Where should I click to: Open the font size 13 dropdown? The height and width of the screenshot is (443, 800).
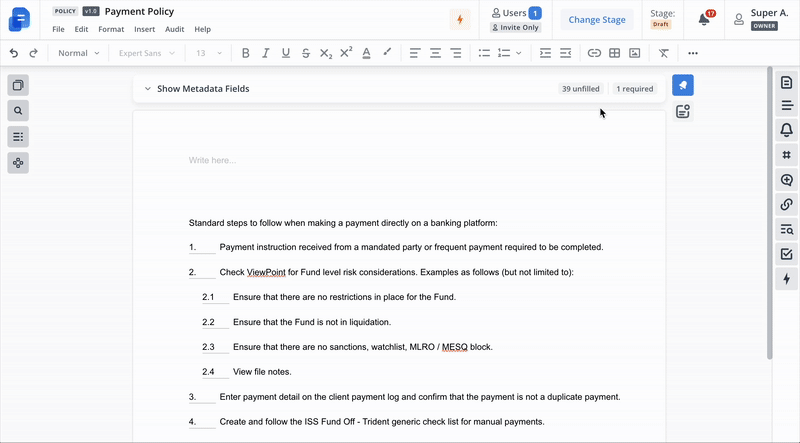click(x=209, y=53)
